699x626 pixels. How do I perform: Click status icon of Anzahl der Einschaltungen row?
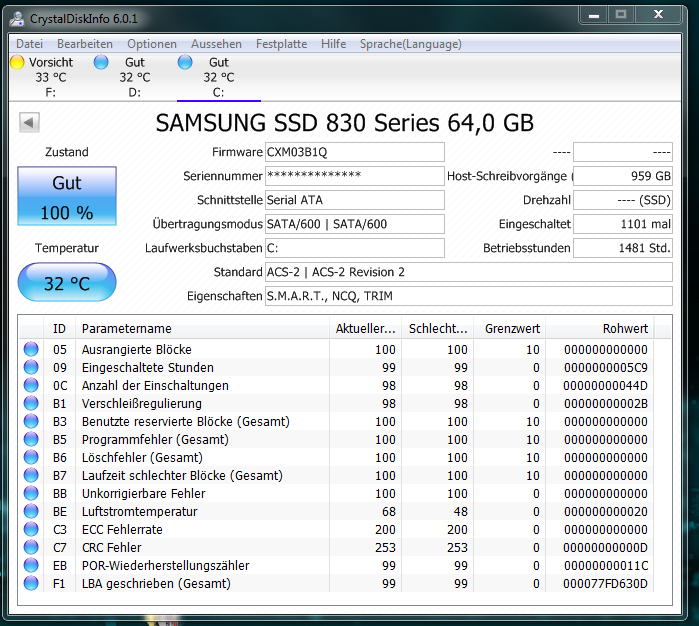[x=31, y=385]
